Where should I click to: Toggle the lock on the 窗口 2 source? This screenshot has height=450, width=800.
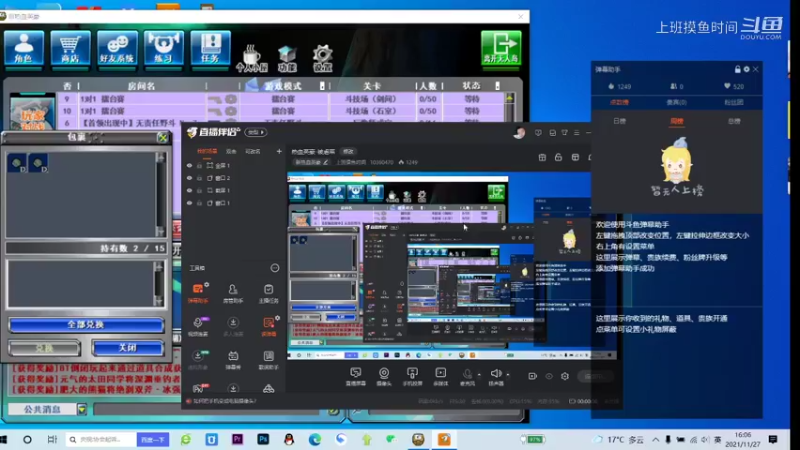pos(199,178)
